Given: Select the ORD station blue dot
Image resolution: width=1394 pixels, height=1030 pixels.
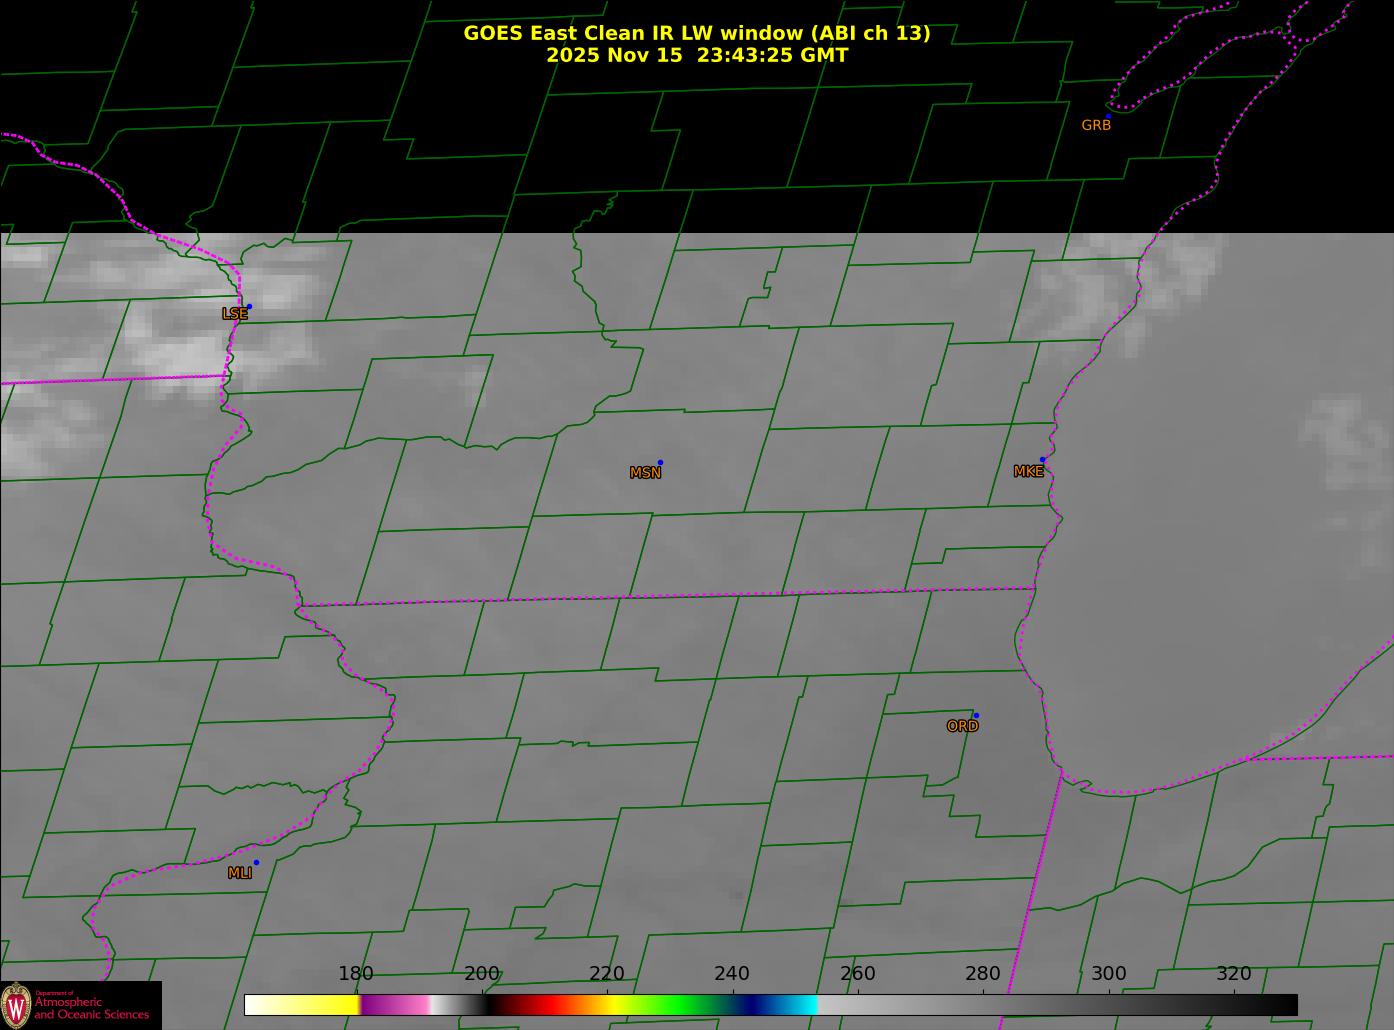Looking at the screenshot, I should pyautogui.click(x=975, y=716).
